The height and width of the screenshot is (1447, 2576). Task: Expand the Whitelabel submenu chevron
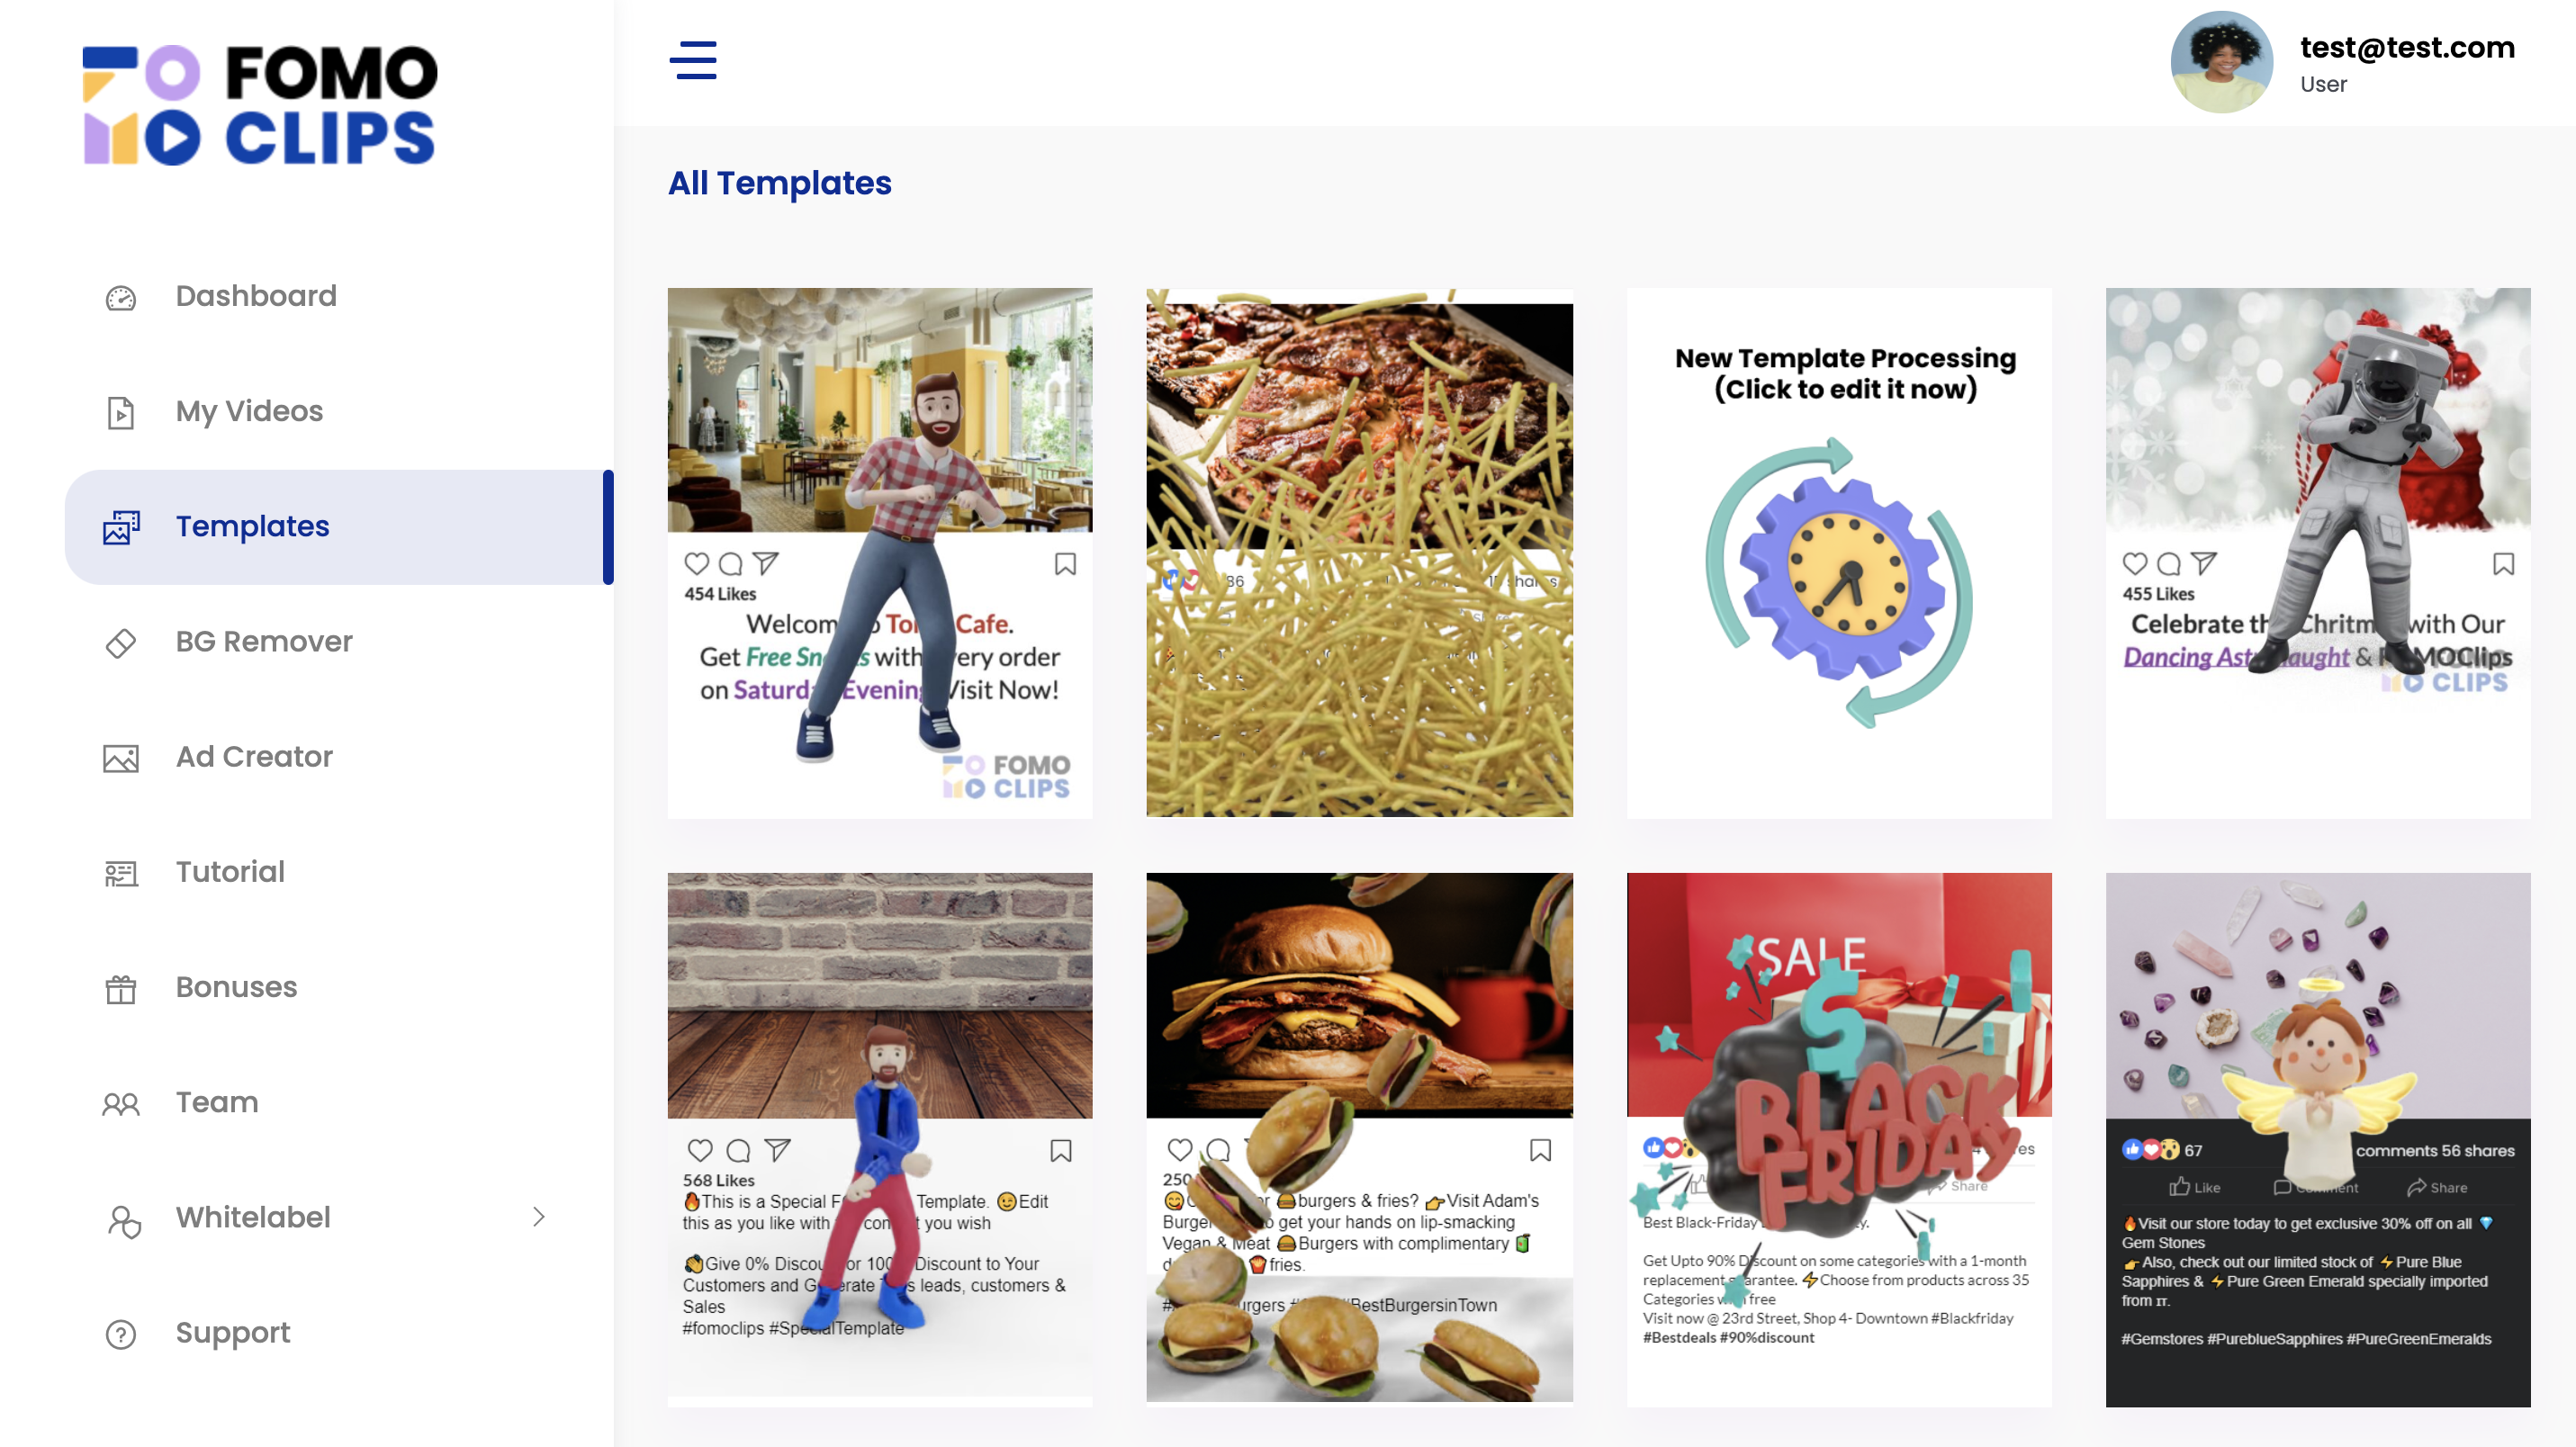click(539, 1216)
